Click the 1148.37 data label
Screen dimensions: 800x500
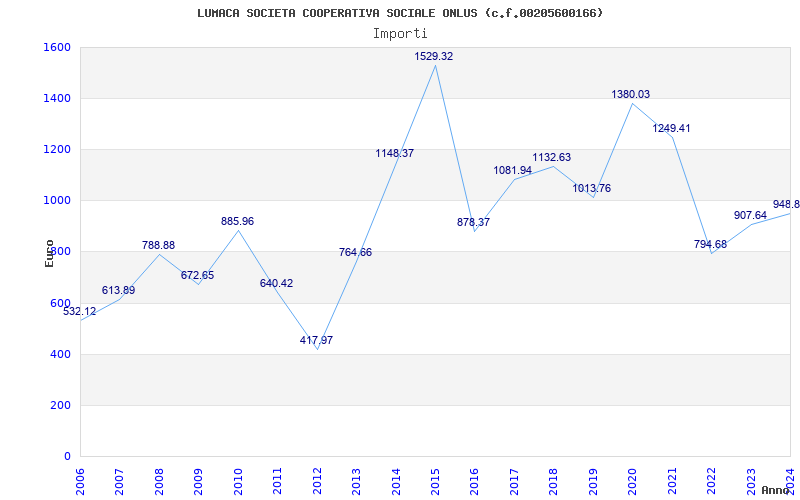pyautogui.click(x=395, y=154)
